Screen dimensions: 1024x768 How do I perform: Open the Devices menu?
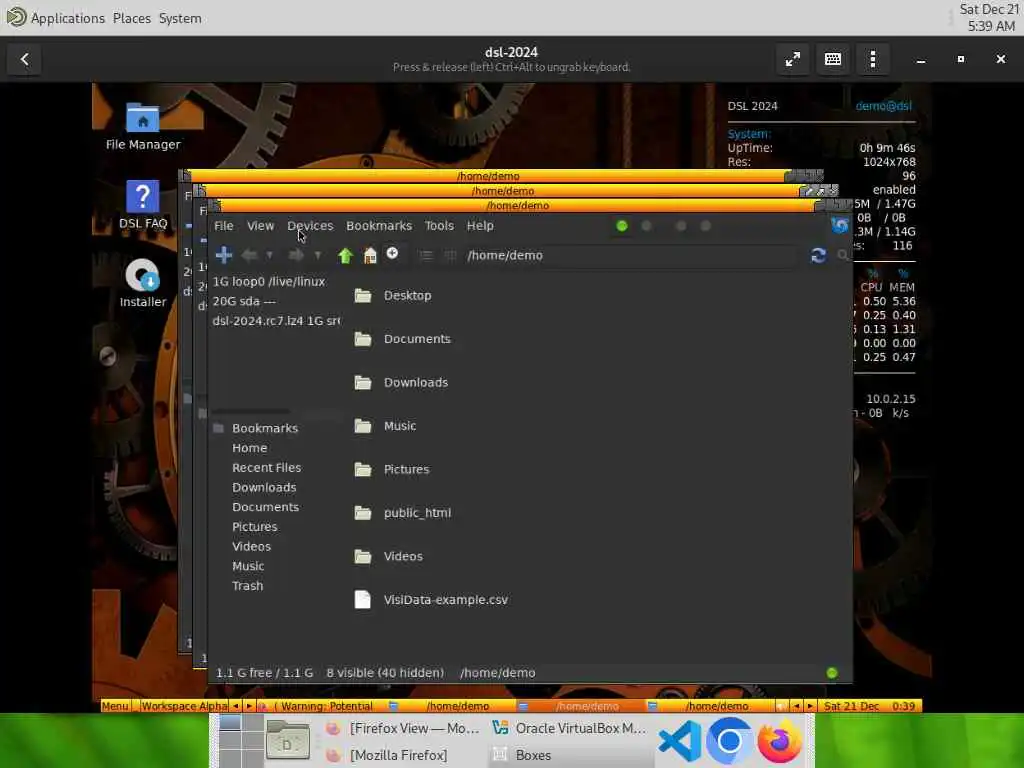pos(310,225)
